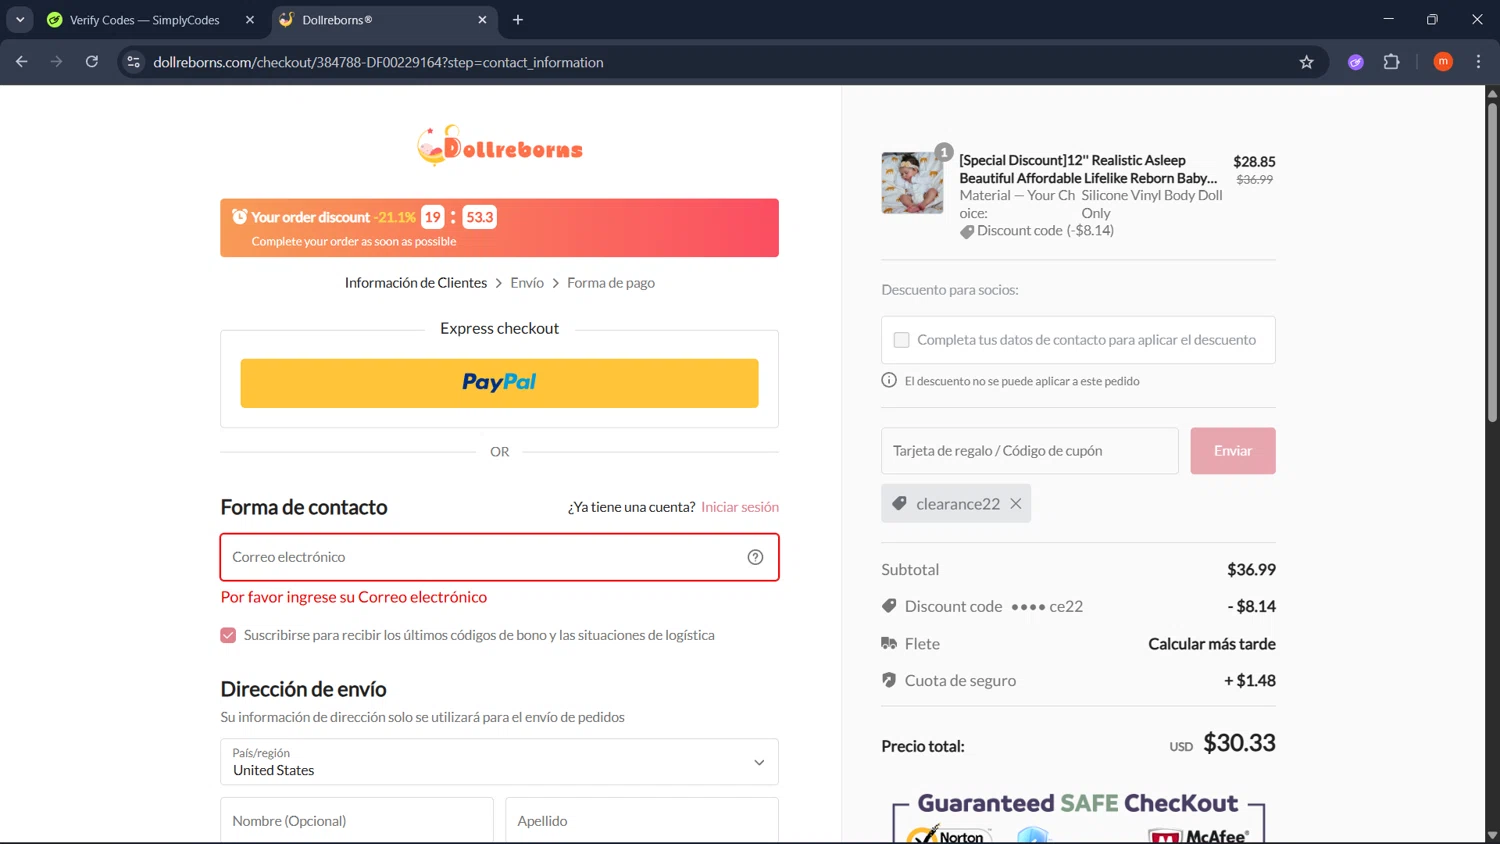Click the Dollreborns logo

click(x=499, y=146)
